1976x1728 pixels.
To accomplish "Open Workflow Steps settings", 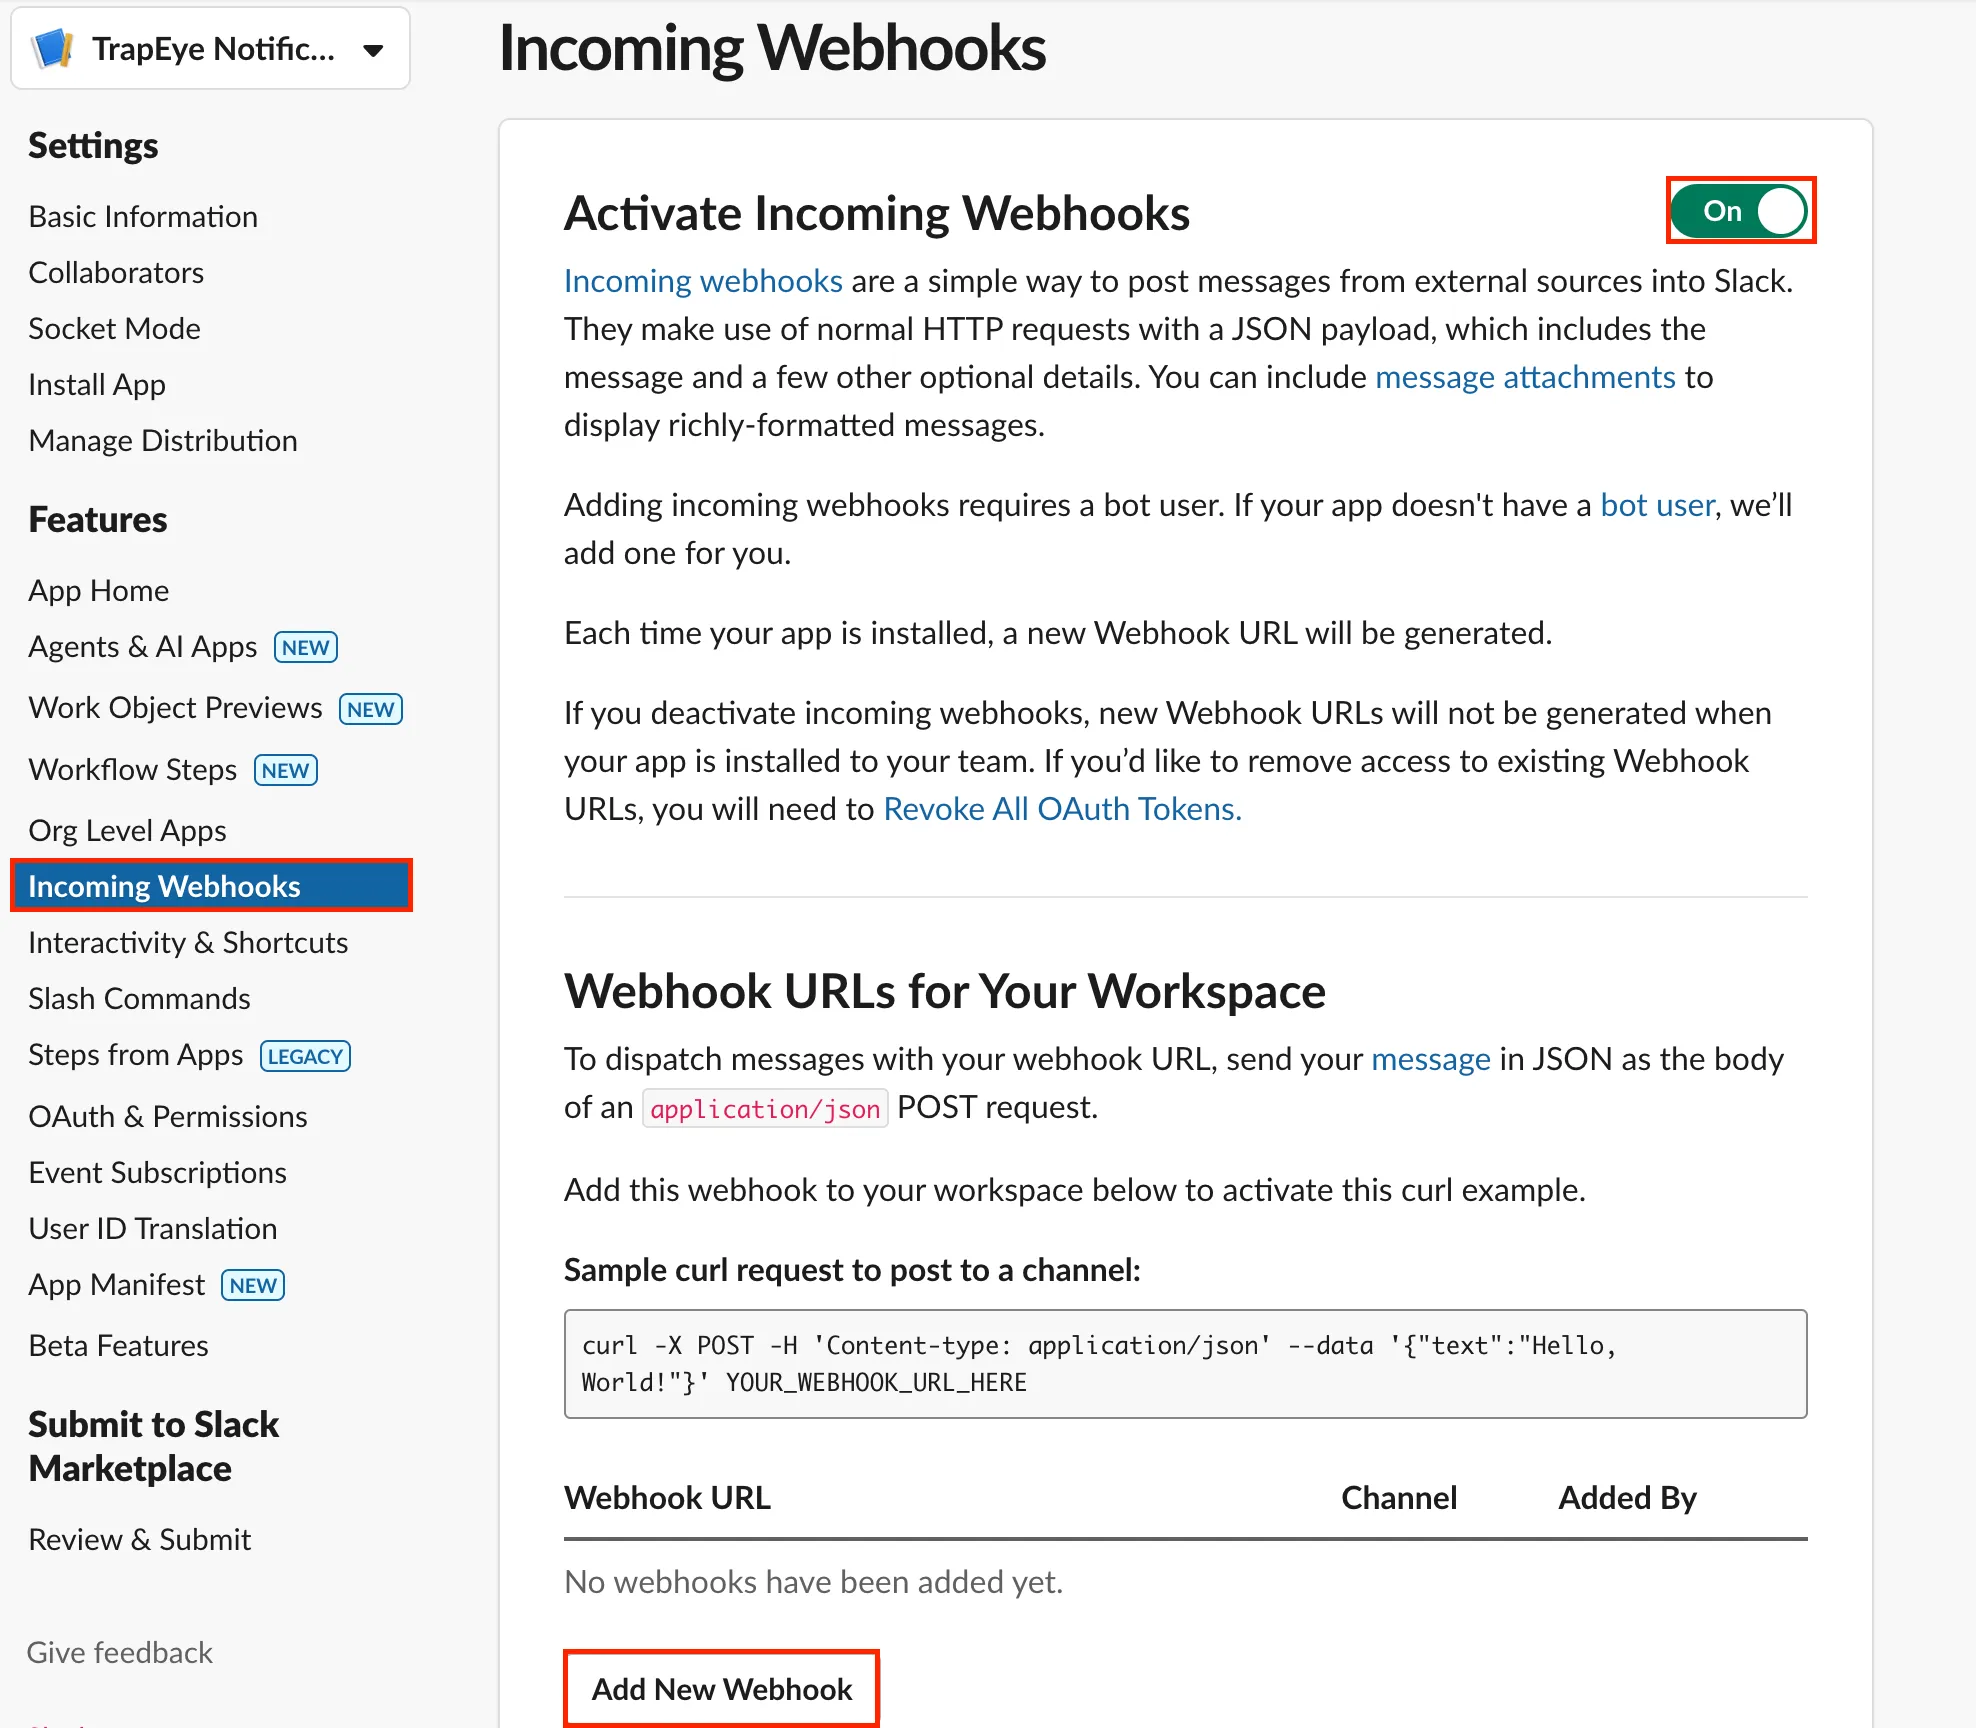I will (131, 769).
